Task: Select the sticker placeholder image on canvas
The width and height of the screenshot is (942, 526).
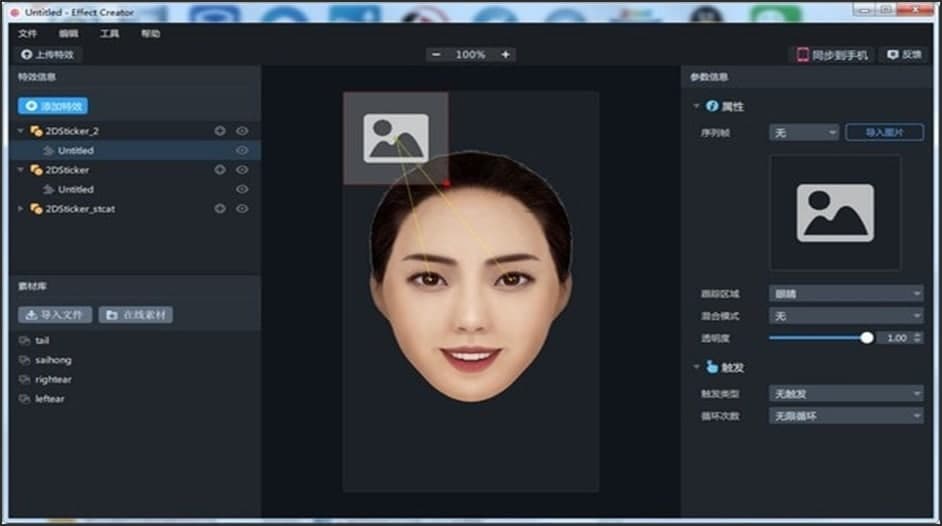Action: pos(396,138)
